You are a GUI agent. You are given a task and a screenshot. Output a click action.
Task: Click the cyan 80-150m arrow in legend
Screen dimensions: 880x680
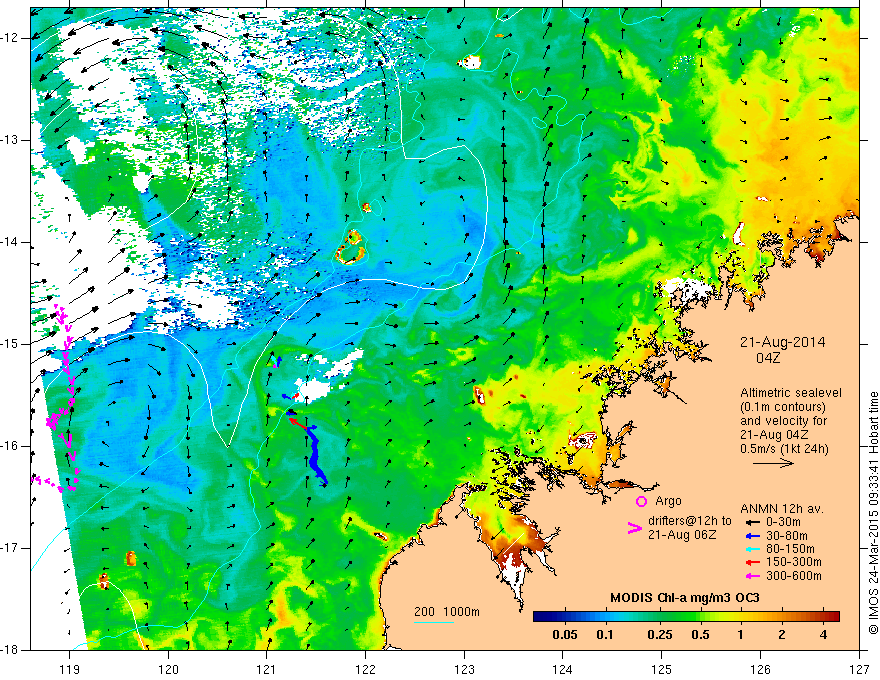(752, 549)
